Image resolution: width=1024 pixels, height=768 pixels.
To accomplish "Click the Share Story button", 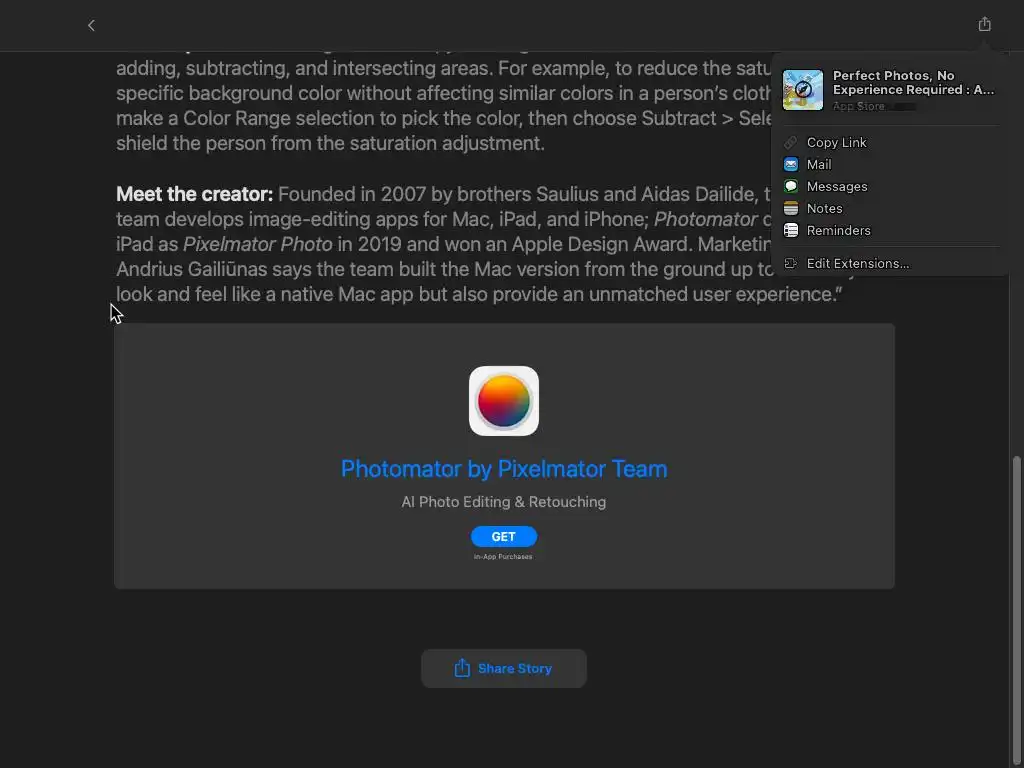I will pyautogui.click(x=504, y=668).
